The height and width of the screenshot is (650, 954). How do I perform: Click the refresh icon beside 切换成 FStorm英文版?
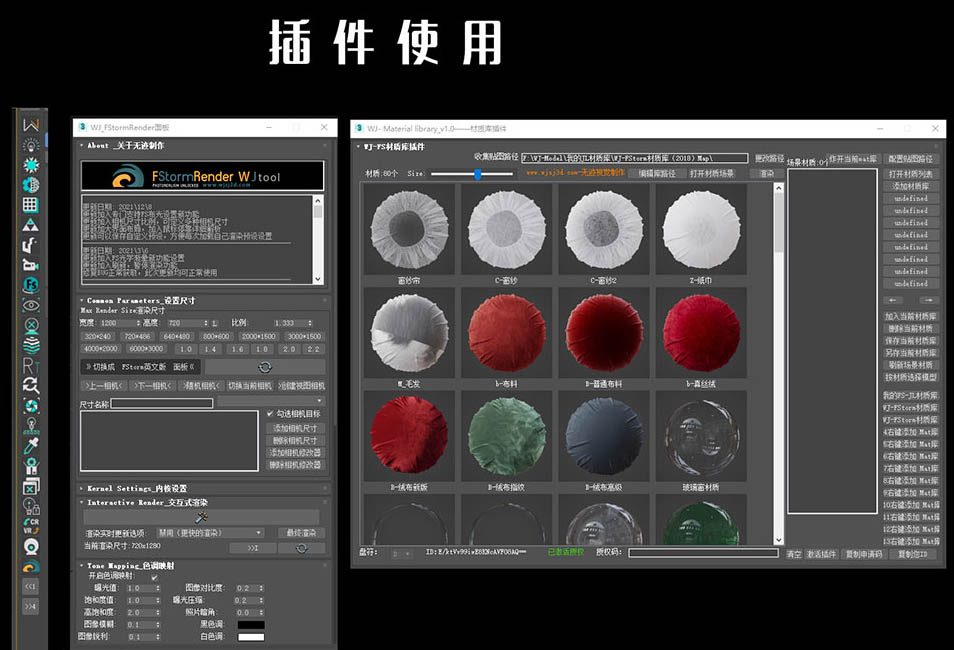pos(264,367)
